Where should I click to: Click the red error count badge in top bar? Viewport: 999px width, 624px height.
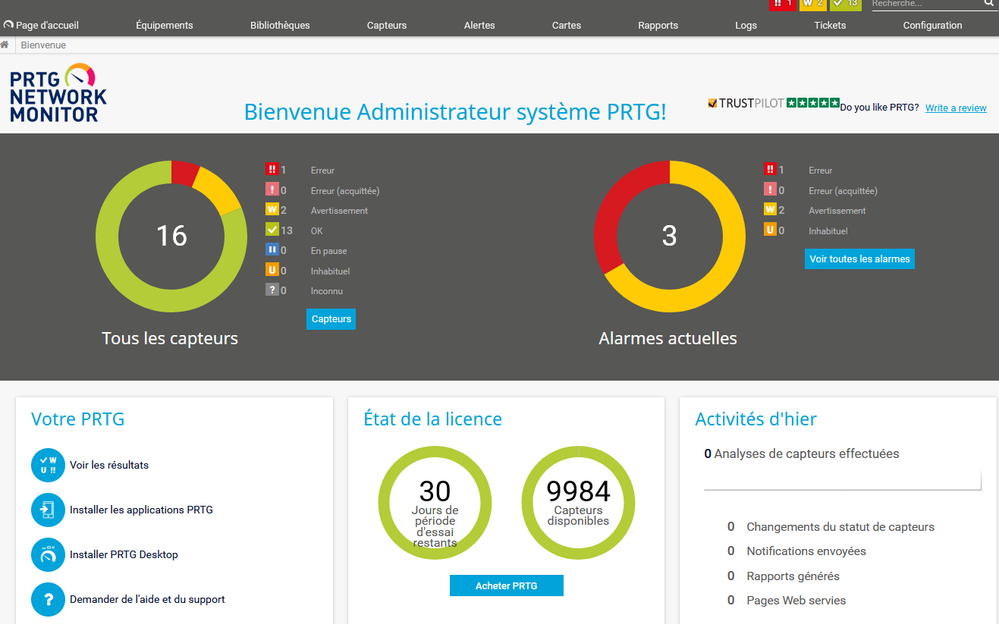coord(782,5)
